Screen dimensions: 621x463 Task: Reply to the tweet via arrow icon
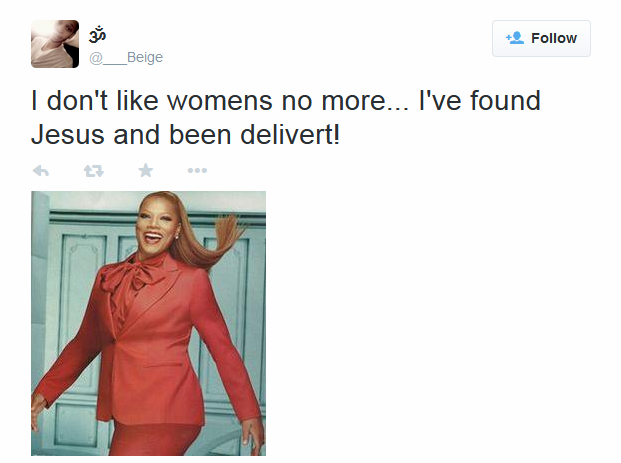click(41, 171)
